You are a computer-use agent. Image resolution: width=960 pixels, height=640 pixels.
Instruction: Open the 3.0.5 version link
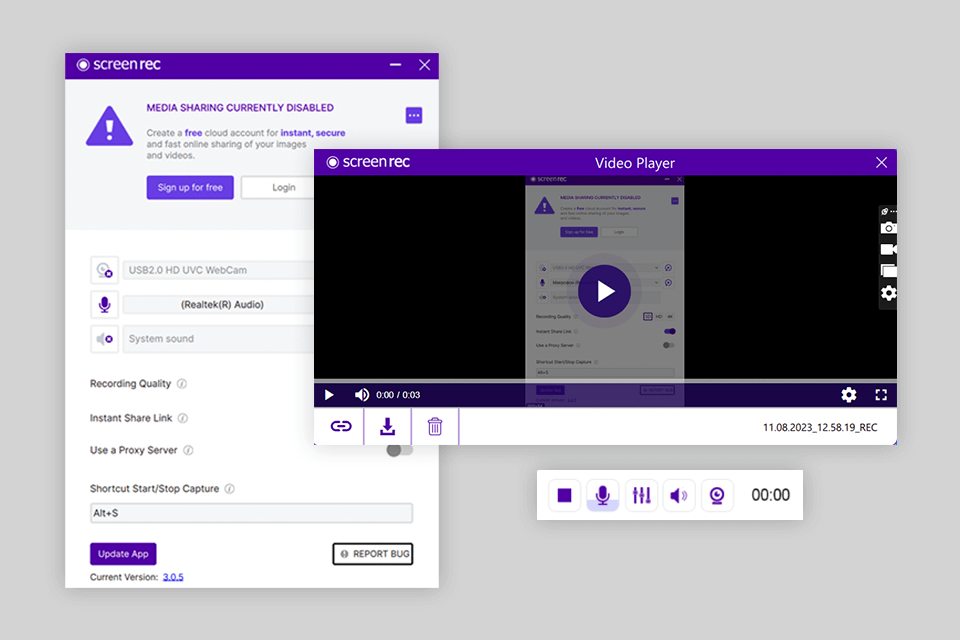(173, 577)
